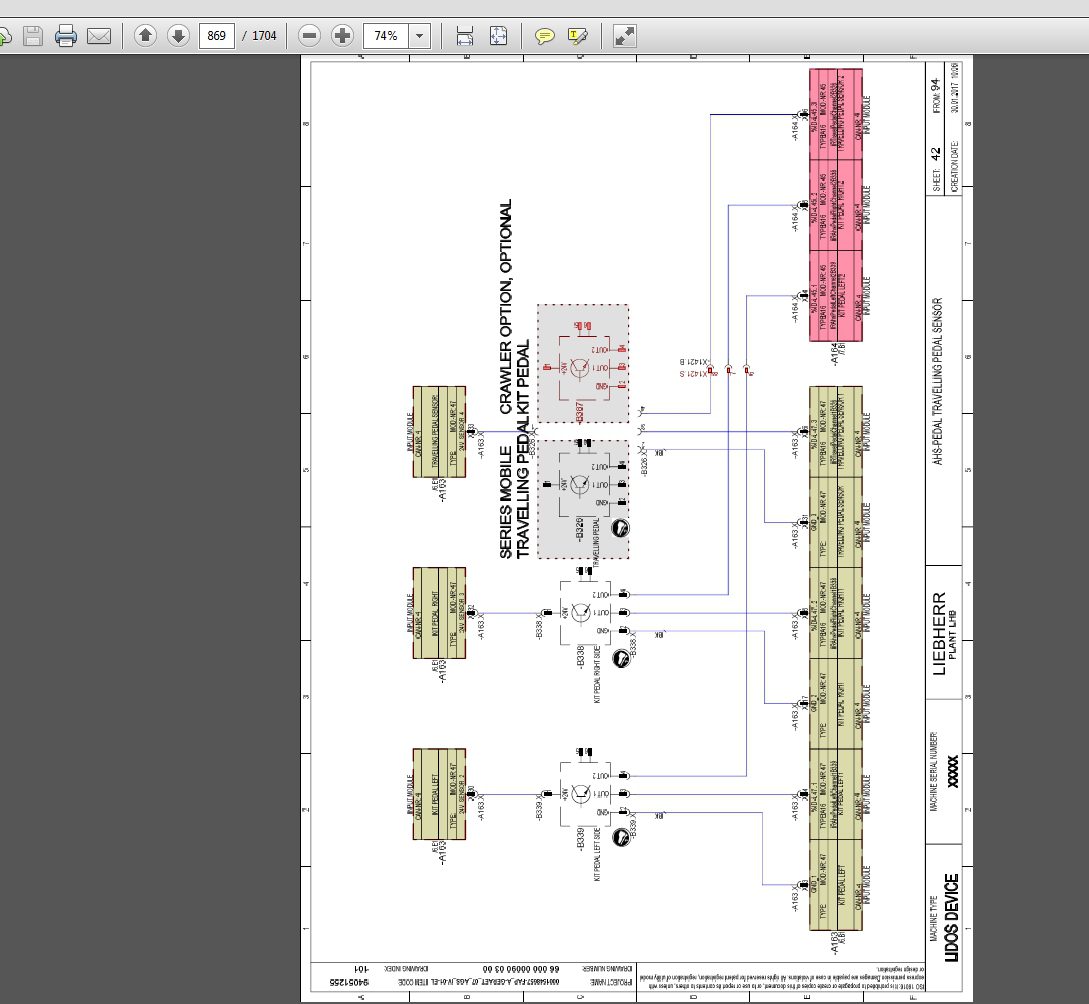Click the AHS-PEDAL TRAVELLING PEDAL SENSOR title
Image resolution: width=1089 pixels, height=1004 pixels.
tap(938, 381)
